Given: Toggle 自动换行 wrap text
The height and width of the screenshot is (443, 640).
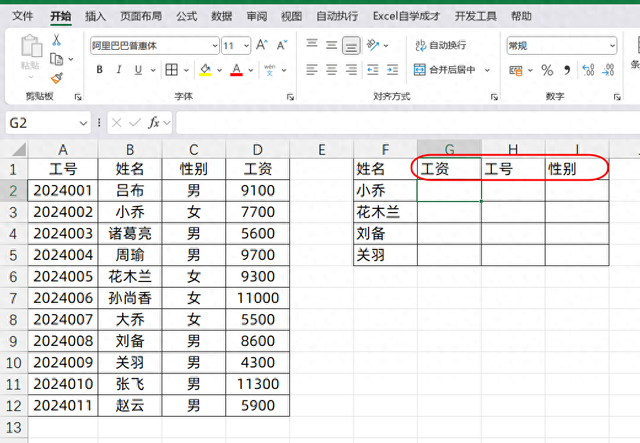Looking at the screenshot, I should 440,45.
